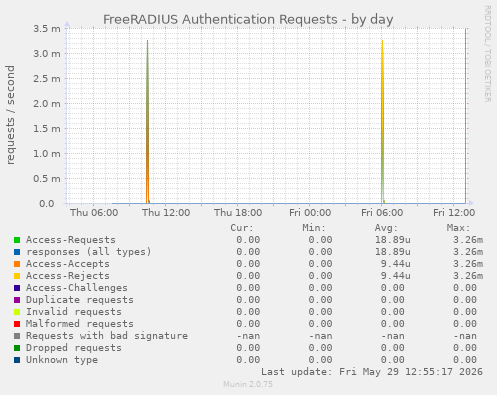Click the navy Unknown type swatch
This screenshot has height=395, width=497.
[17, 360]
